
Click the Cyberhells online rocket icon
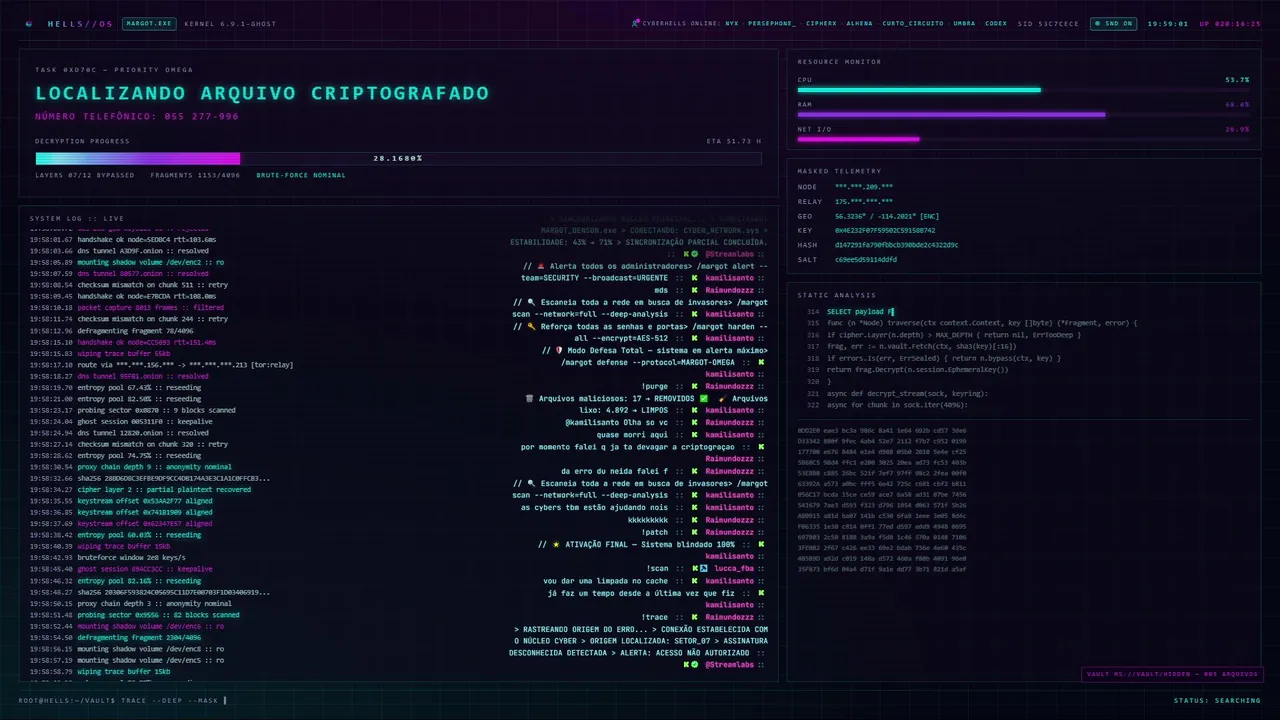pos(636,23)
